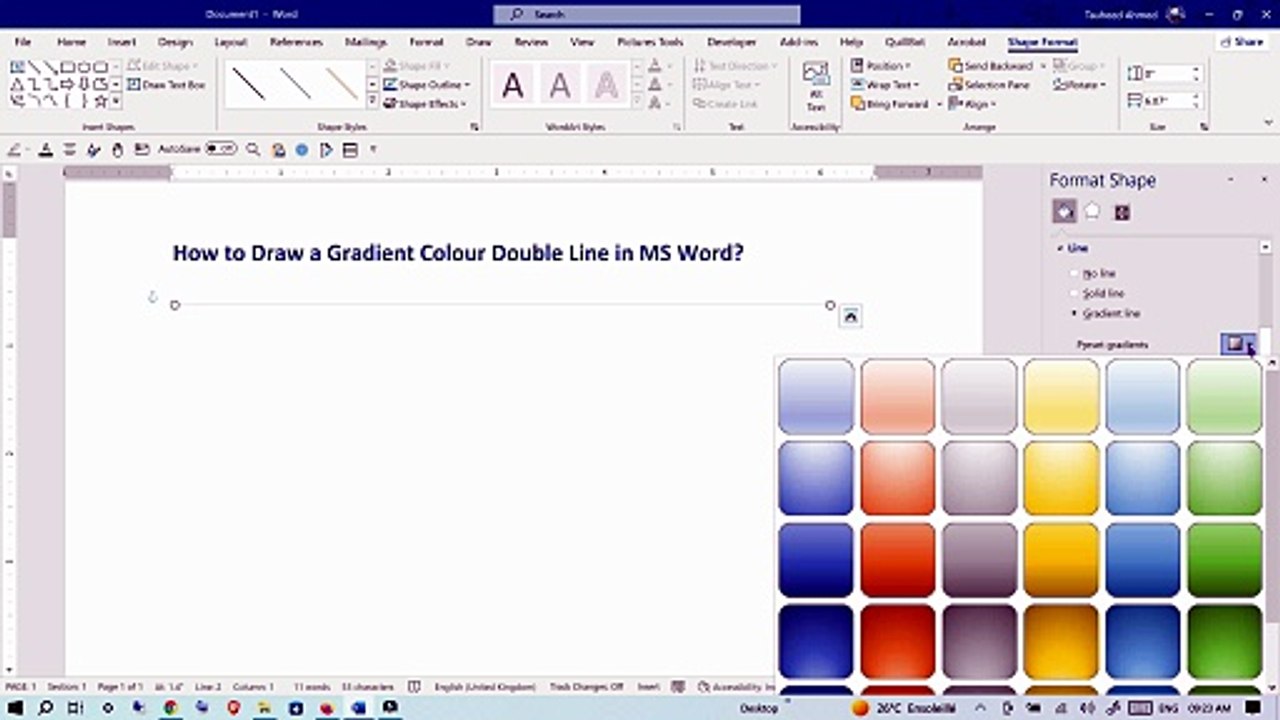
Task: Apply the tan-coloured line shape style
Action: coord(342,84)
